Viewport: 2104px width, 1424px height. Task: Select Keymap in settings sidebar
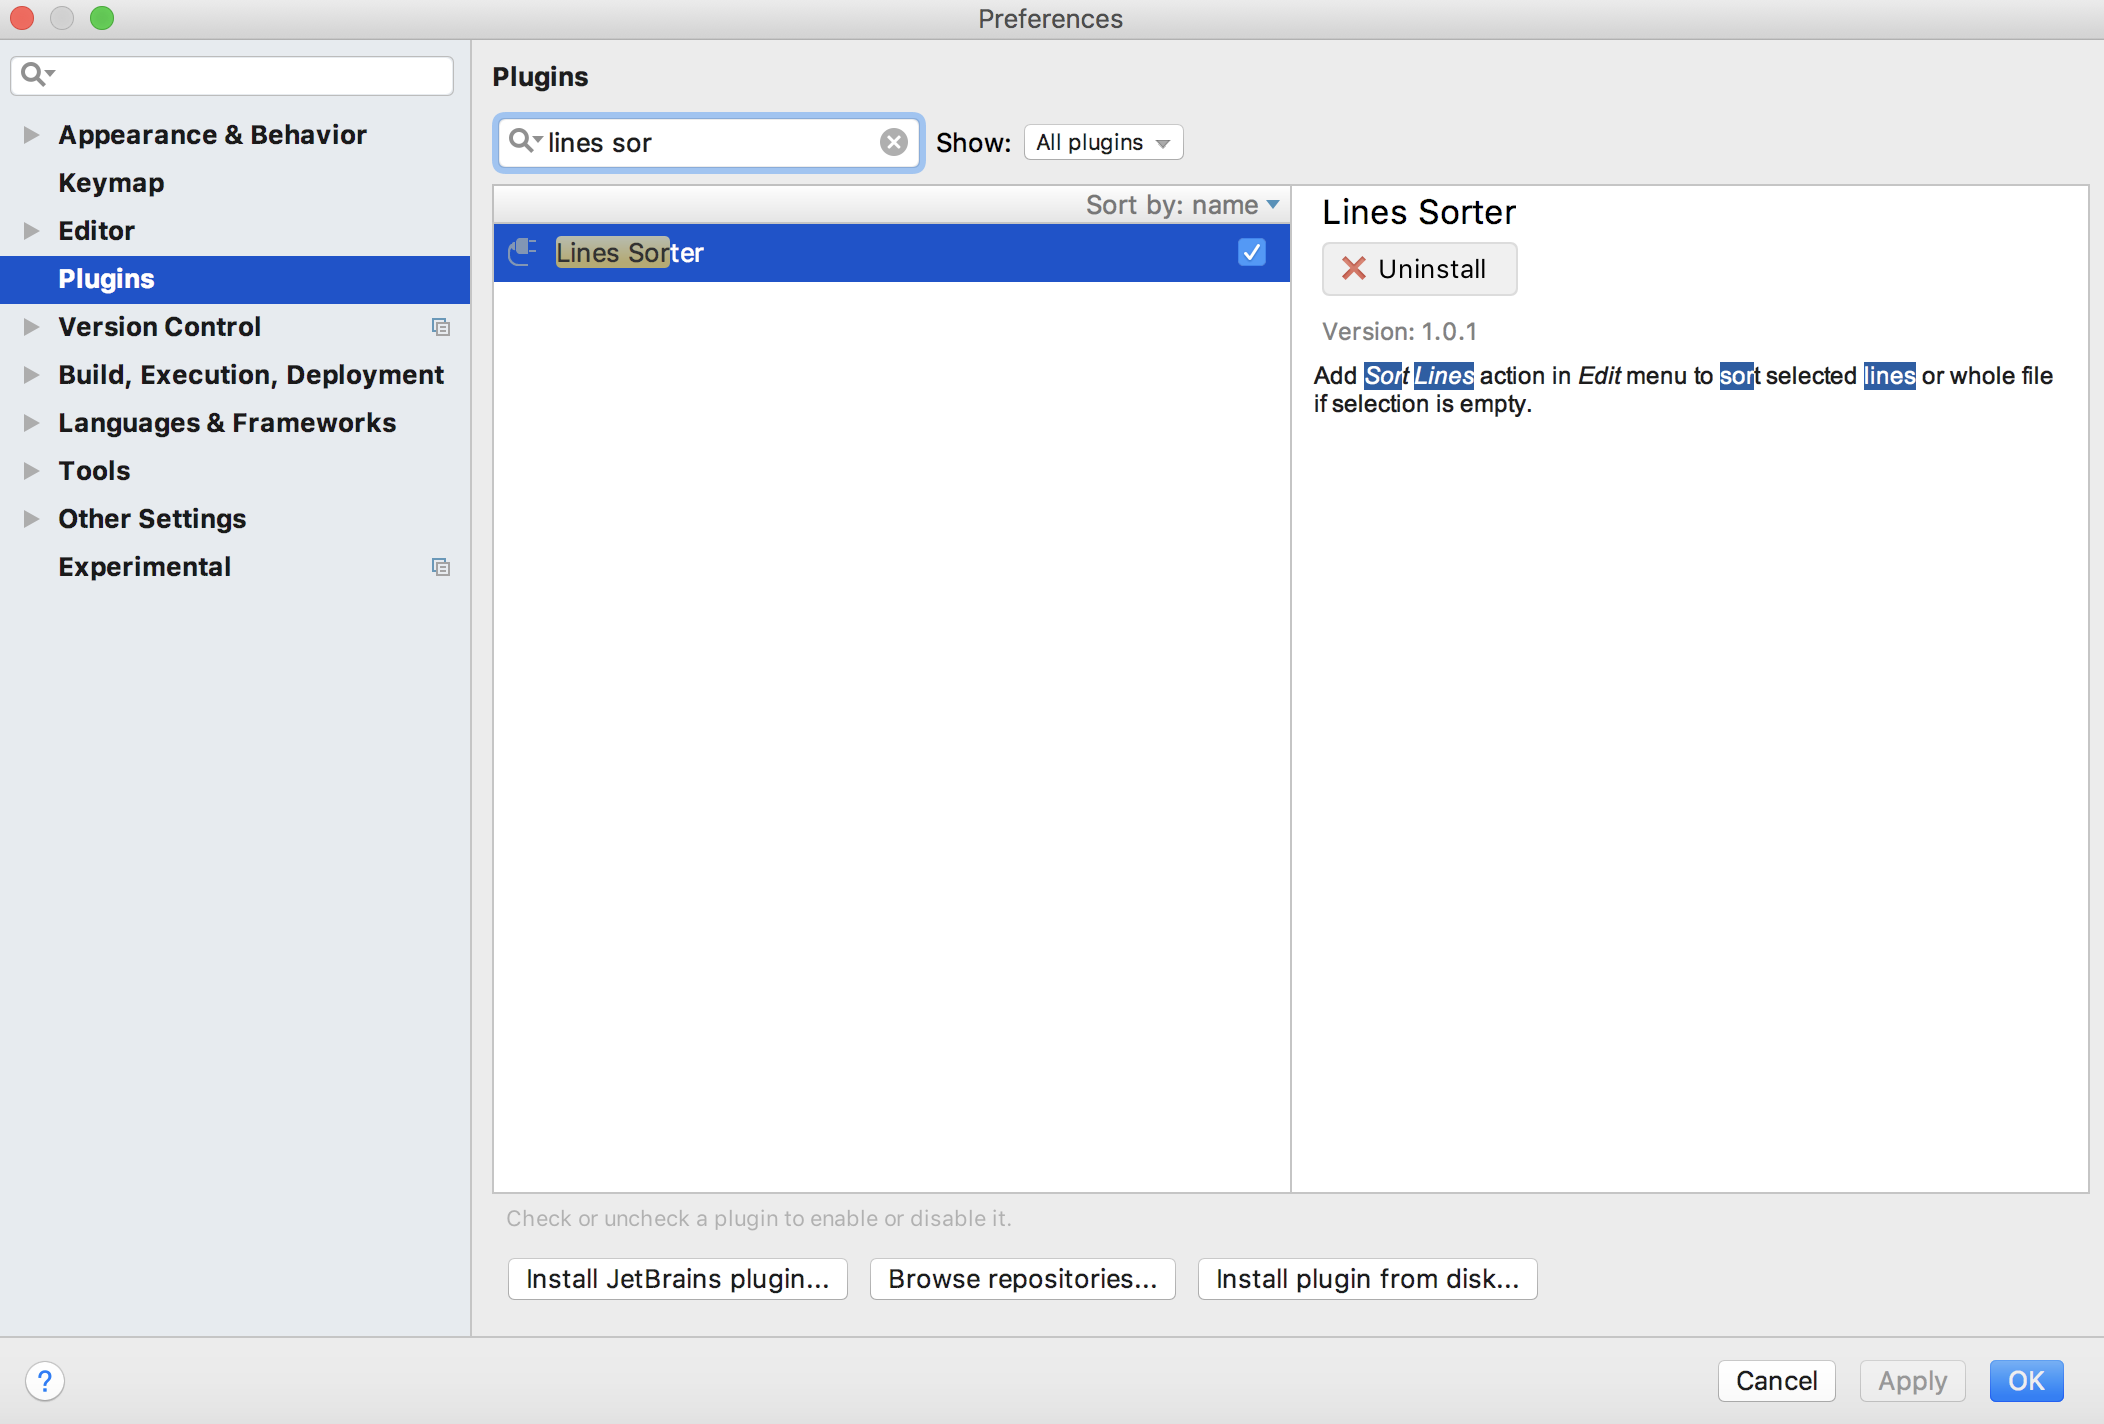[x=111, y=183]
